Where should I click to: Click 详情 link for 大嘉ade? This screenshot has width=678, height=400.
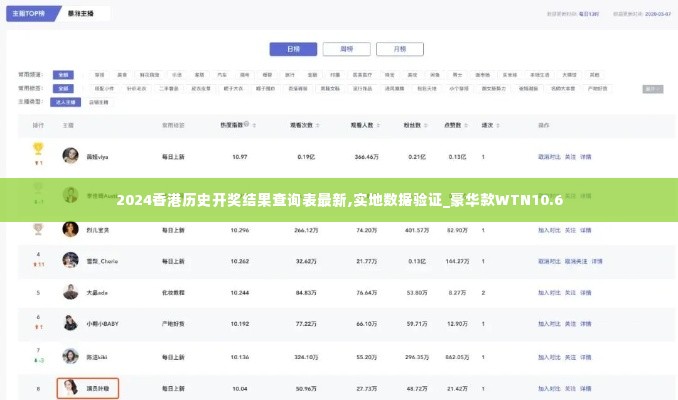pyautogui.click(x=586, y=293)
